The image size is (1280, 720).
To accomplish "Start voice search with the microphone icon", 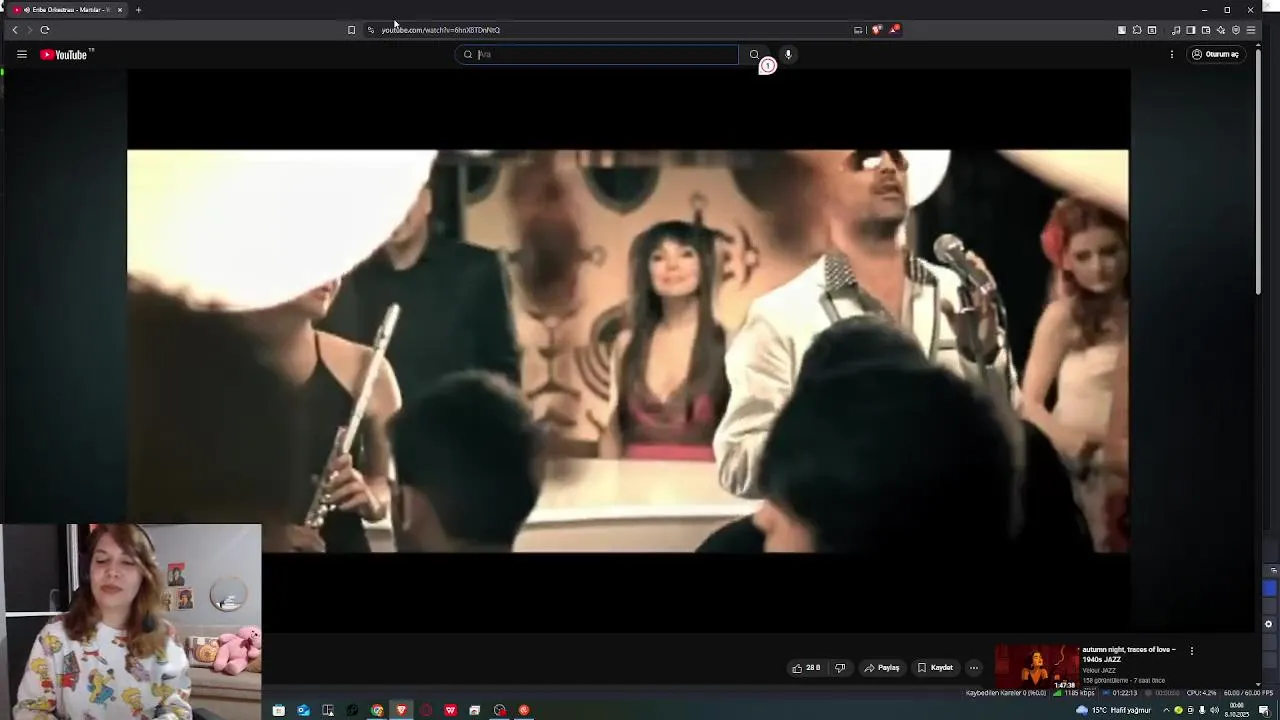I will point(788,55).
